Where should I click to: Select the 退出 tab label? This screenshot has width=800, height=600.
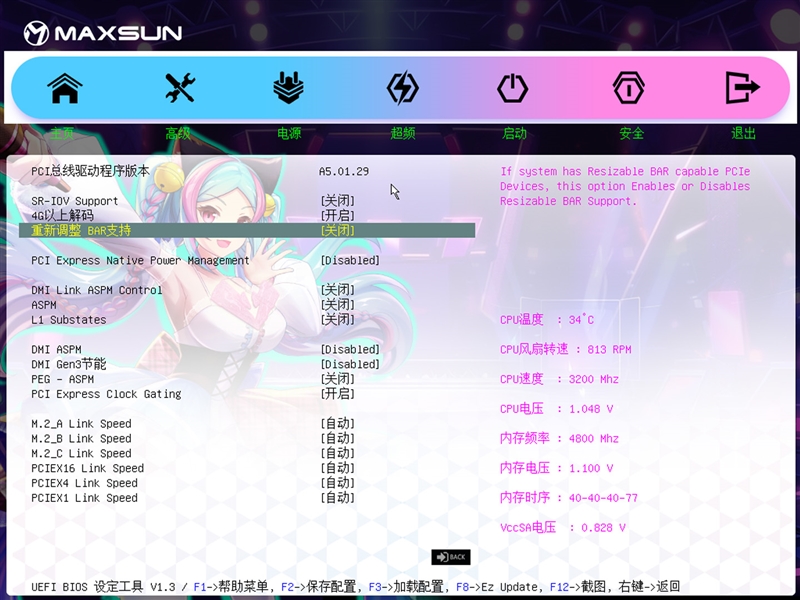[743, 134]
